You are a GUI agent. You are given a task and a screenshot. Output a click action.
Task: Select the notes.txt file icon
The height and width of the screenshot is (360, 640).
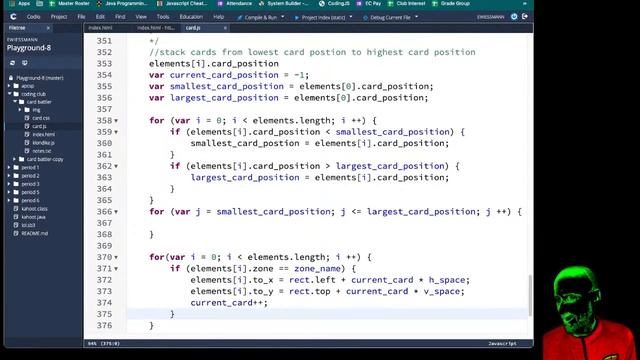pyautogui.click(x=27, y=151)
